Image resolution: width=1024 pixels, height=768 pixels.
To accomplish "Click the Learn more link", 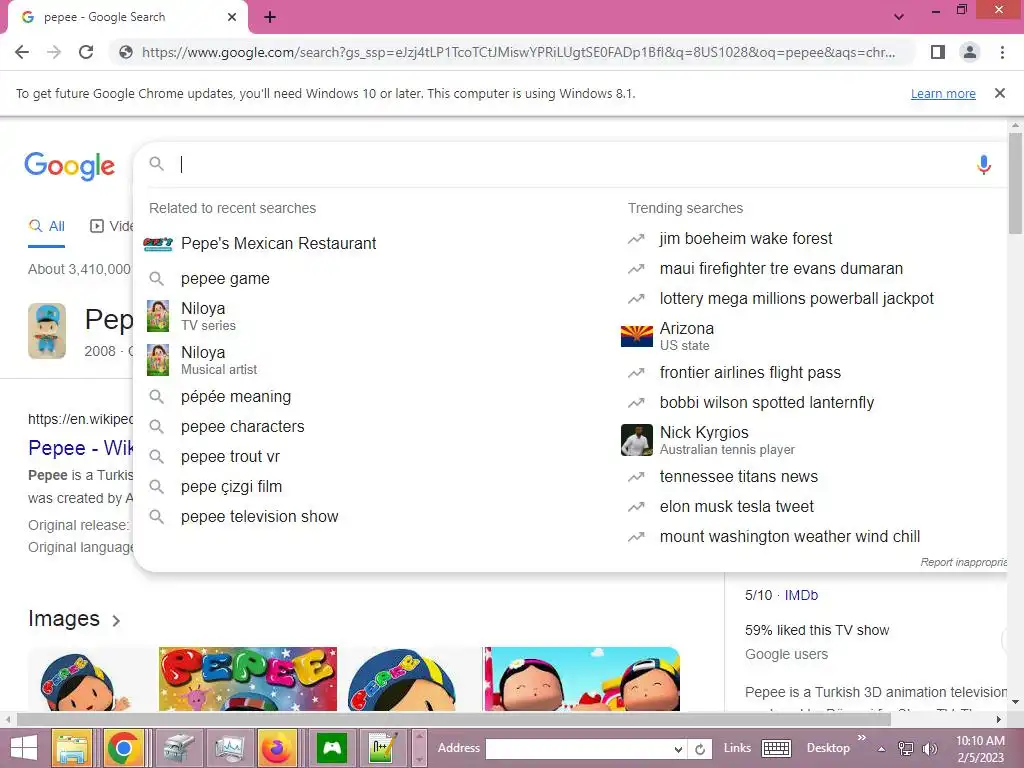I will click(x=943, y=93).
